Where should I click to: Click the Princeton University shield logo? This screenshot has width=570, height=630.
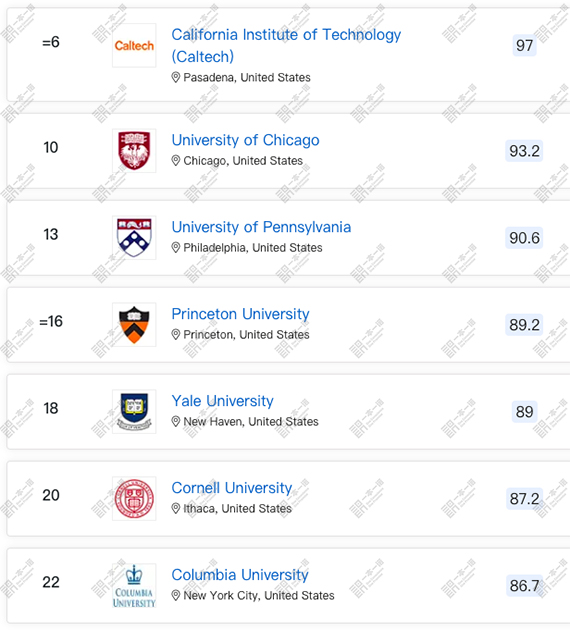tap(134, 325)
